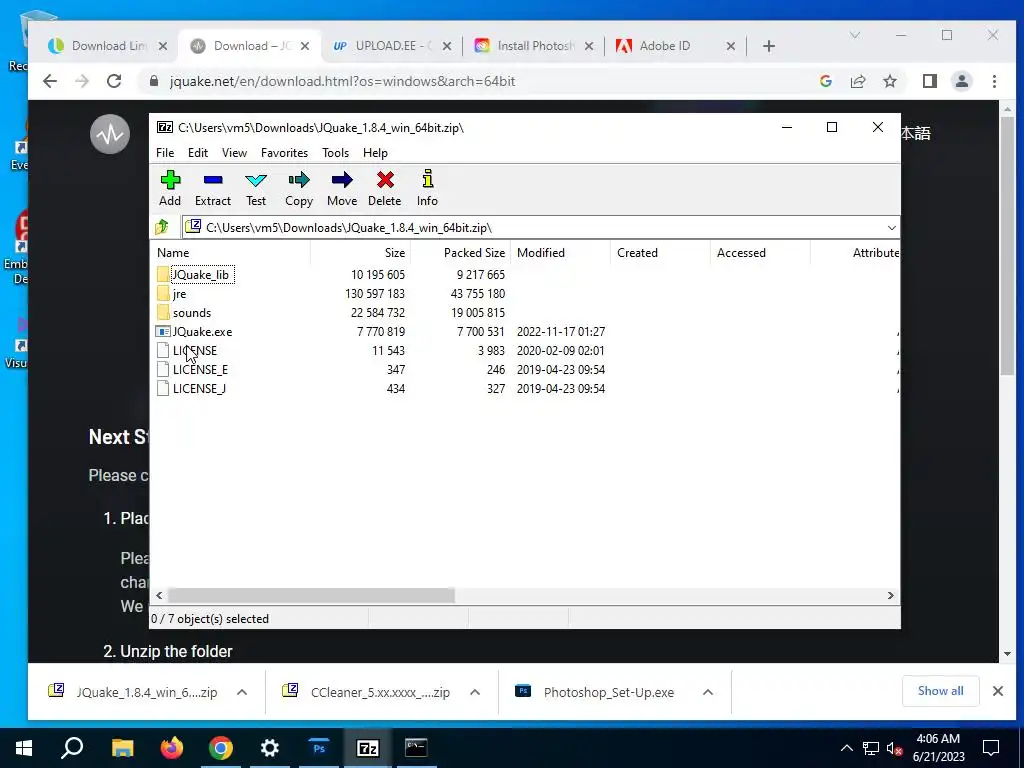
Task: Open the File menu in 7-Zip
Action: point(165,153)
